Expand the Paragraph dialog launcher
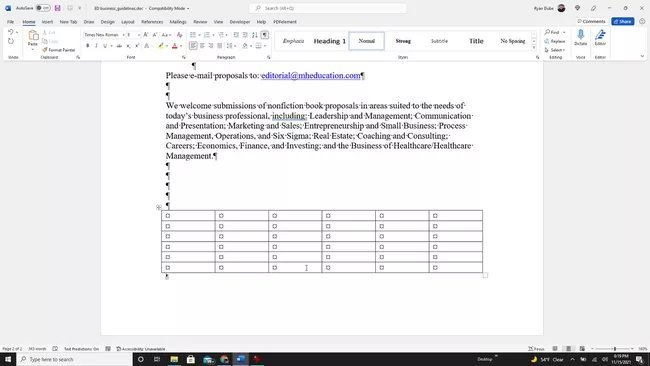Image resolution: width=650 pixels, height=366 pixels. pos(269,57)
